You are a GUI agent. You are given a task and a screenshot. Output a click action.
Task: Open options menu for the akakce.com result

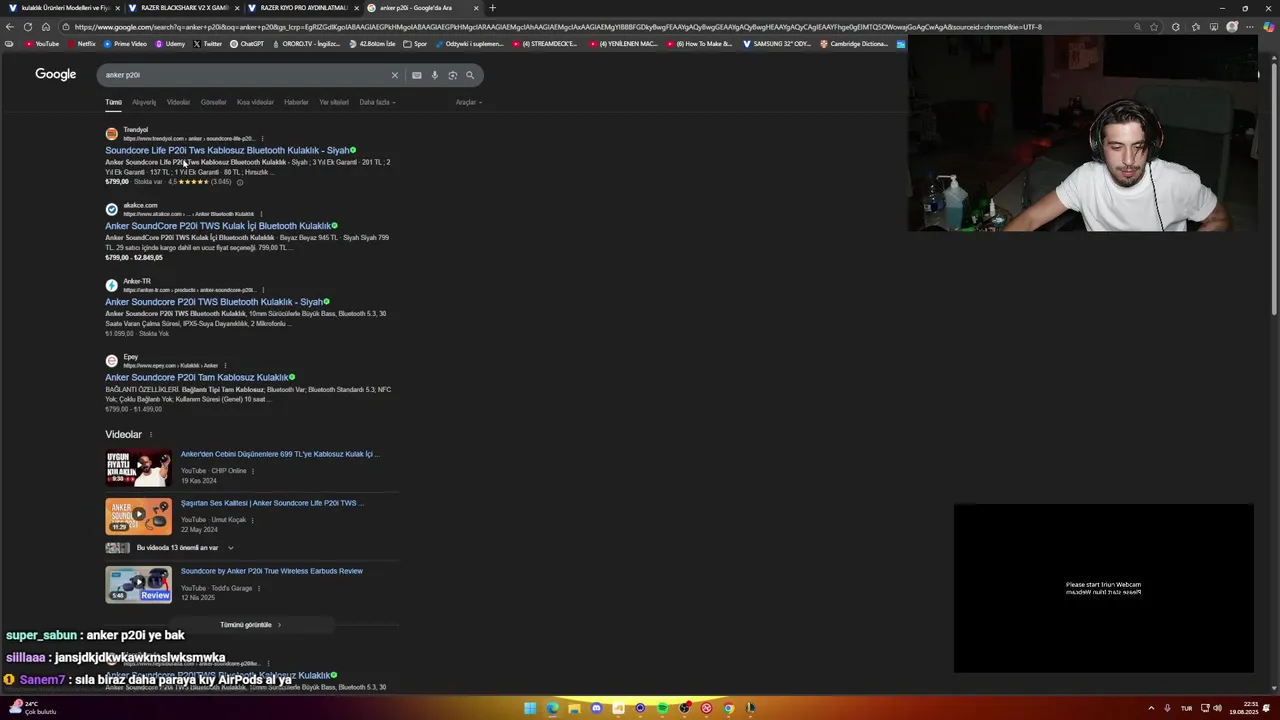261,214
